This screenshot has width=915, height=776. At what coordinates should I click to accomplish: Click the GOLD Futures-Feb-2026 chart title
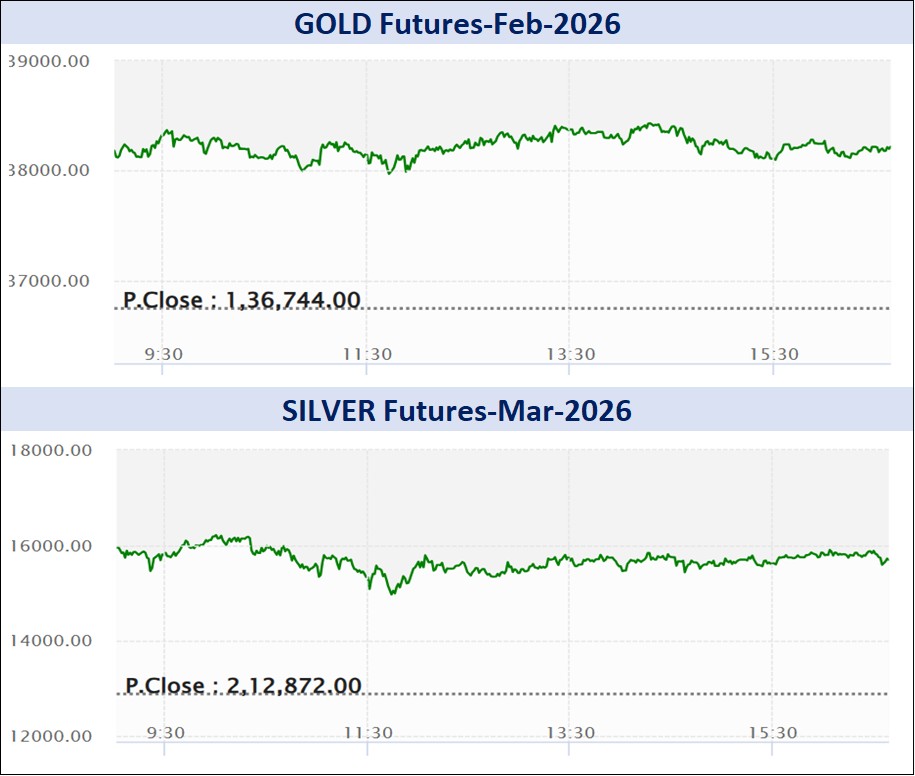[457, 22]
